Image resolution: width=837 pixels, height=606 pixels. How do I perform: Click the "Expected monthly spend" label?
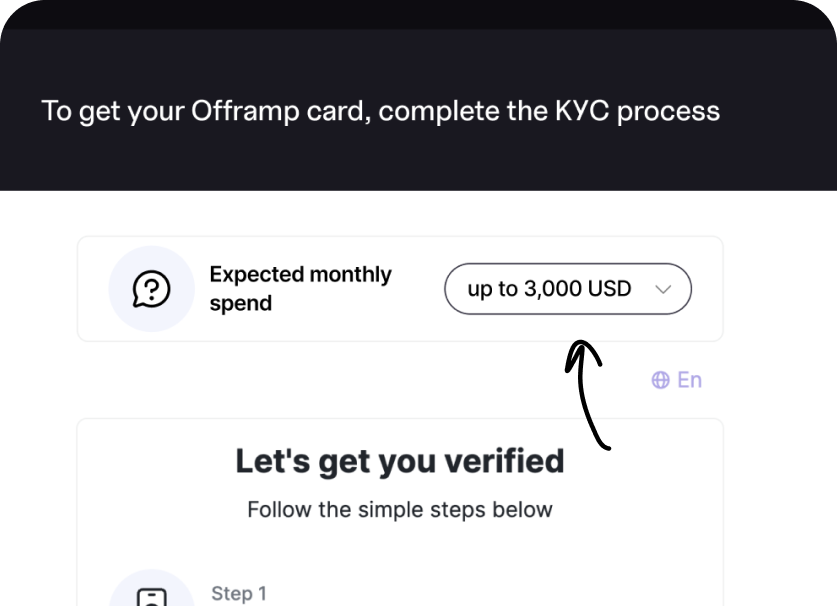[301, 289]
